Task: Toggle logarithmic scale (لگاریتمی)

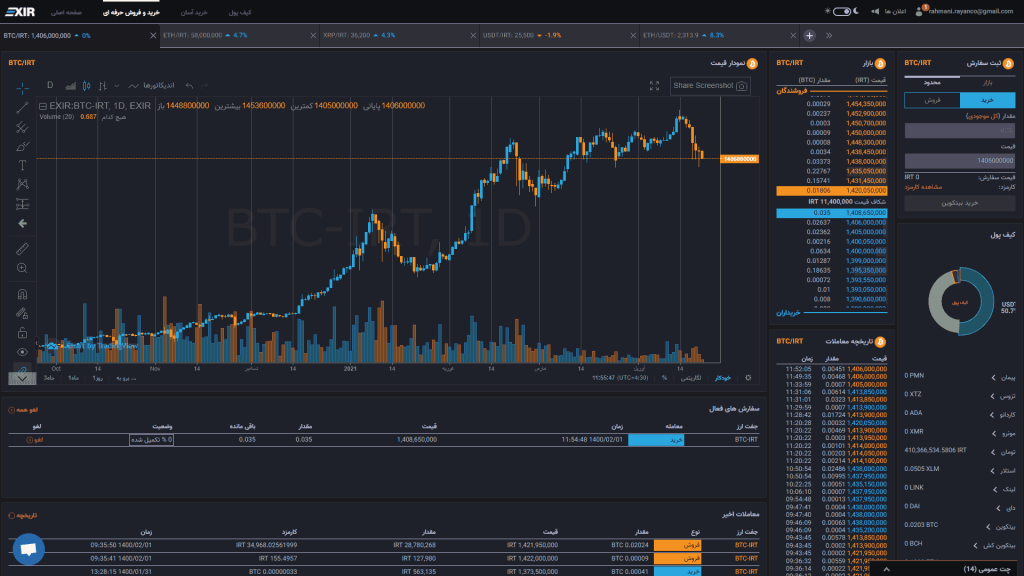Action: click(x=690, y=377)
